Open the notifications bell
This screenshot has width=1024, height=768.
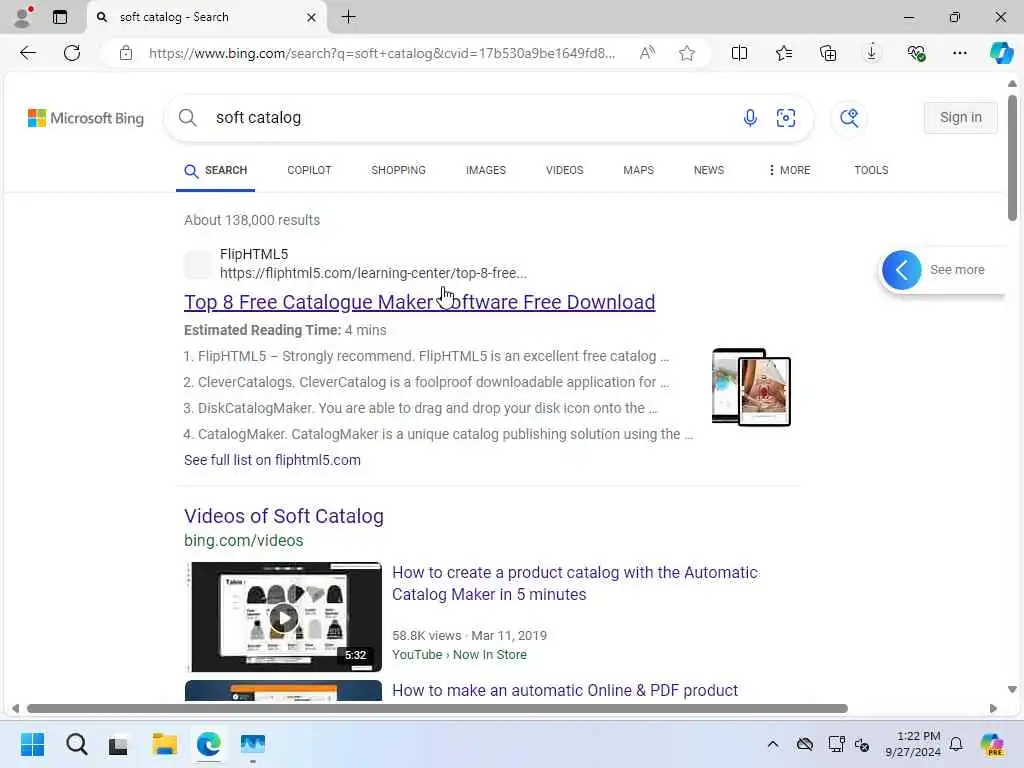point(956,744)
